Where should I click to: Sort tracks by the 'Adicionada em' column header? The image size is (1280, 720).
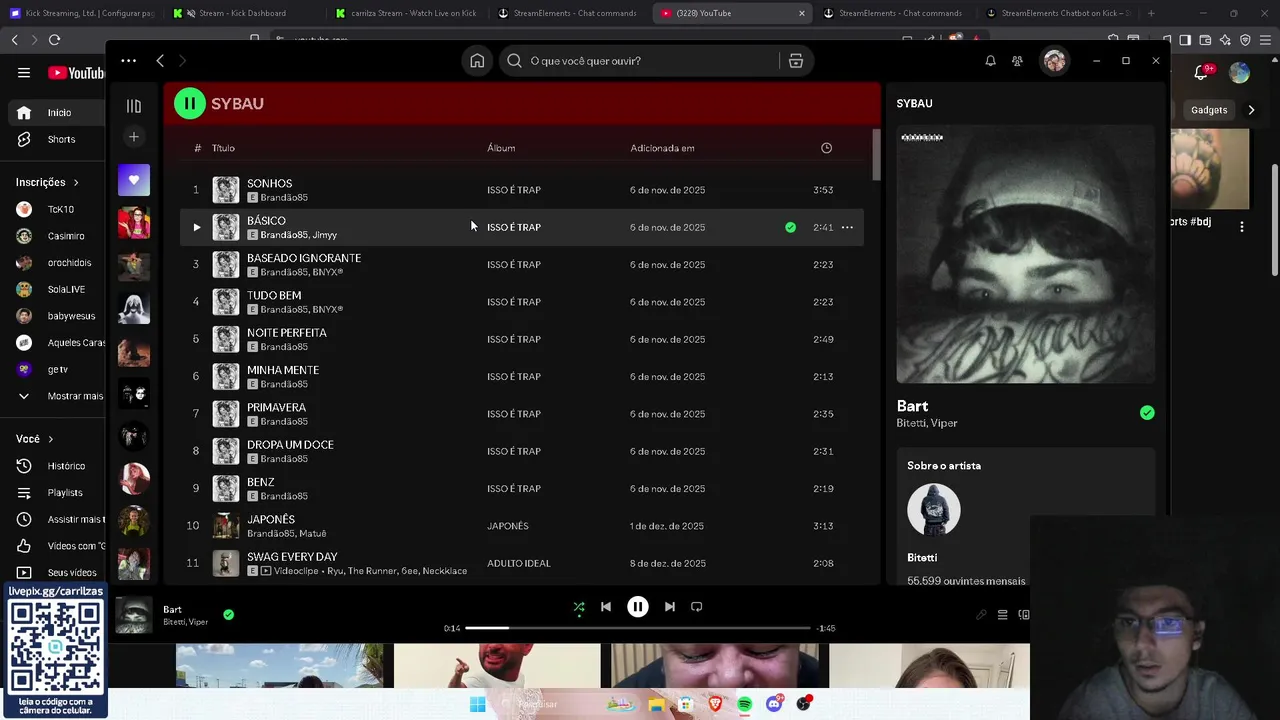pos(662,148)
